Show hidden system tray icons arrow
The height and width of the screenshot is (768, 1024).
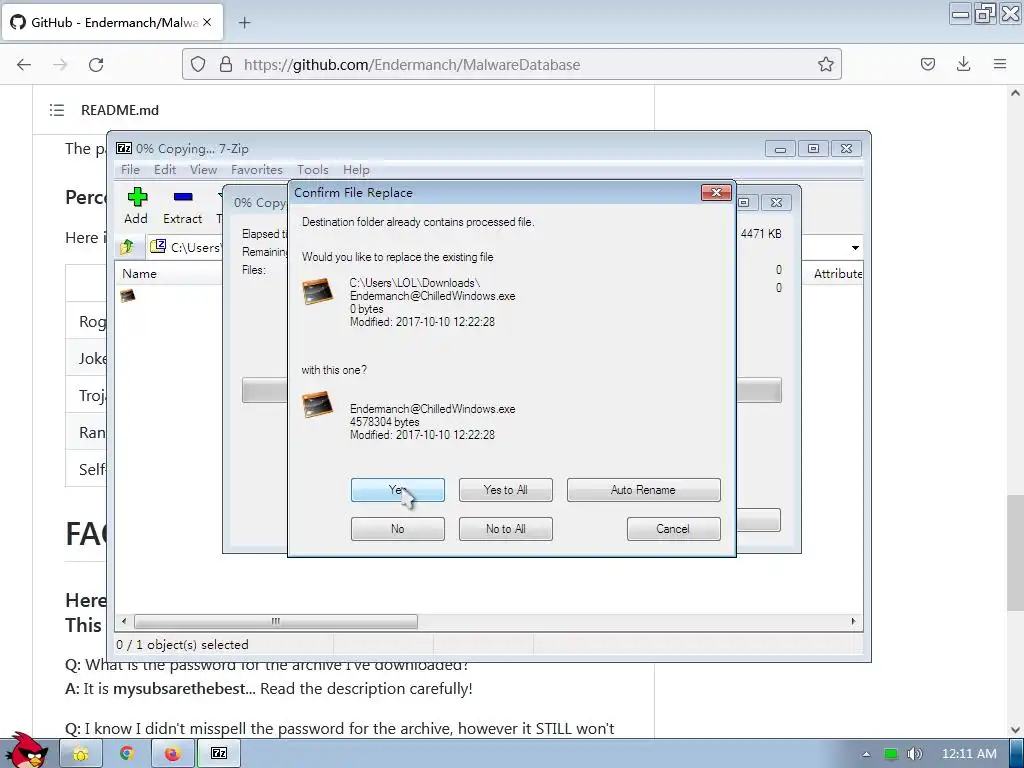(x=866, y=754)
